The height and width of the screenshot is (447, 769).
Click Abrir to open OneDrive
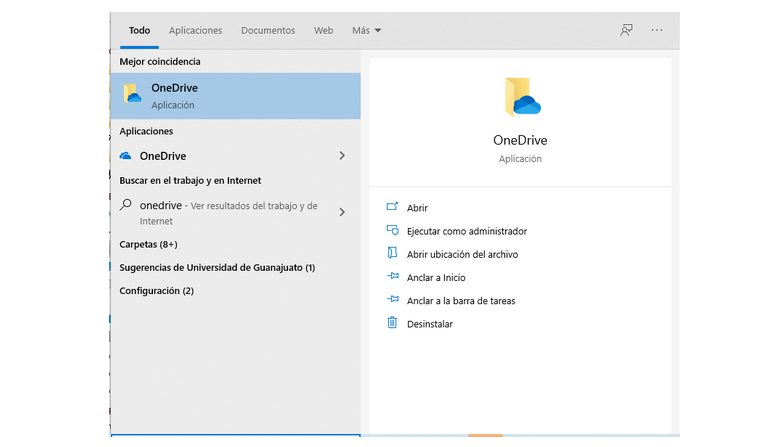pyautogui.click(x=417, y=208)
